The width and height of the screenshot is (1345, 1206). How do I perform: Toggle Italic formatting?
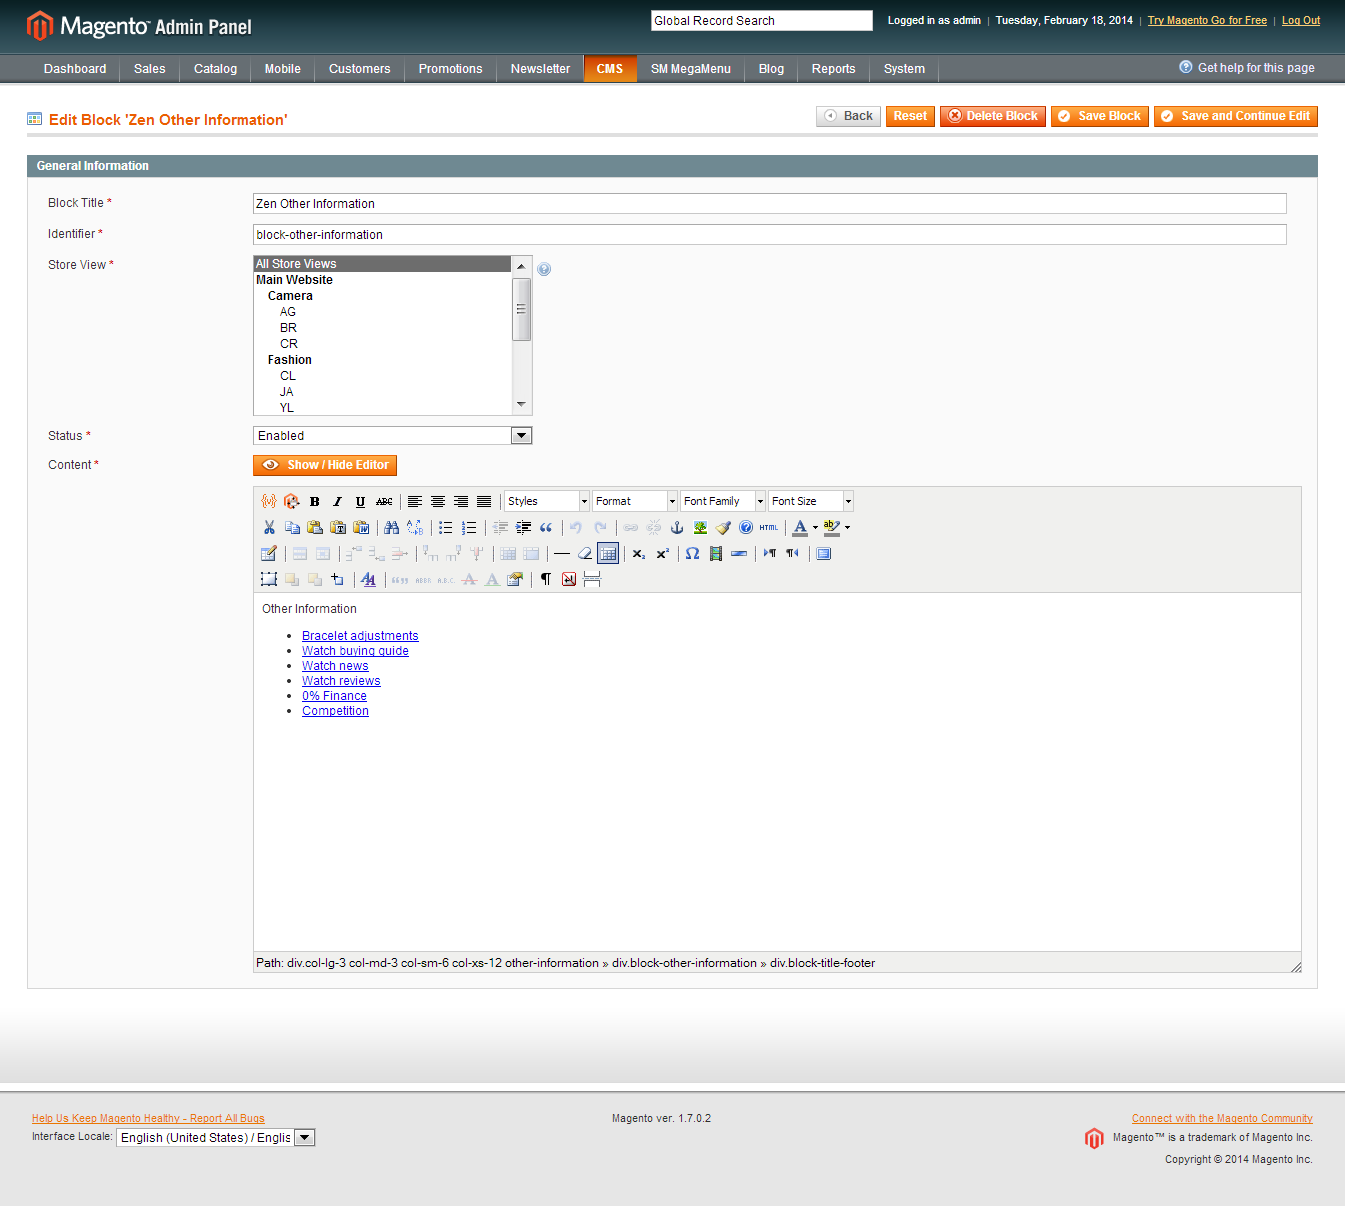pyautogui.click(x=337, y=501)
